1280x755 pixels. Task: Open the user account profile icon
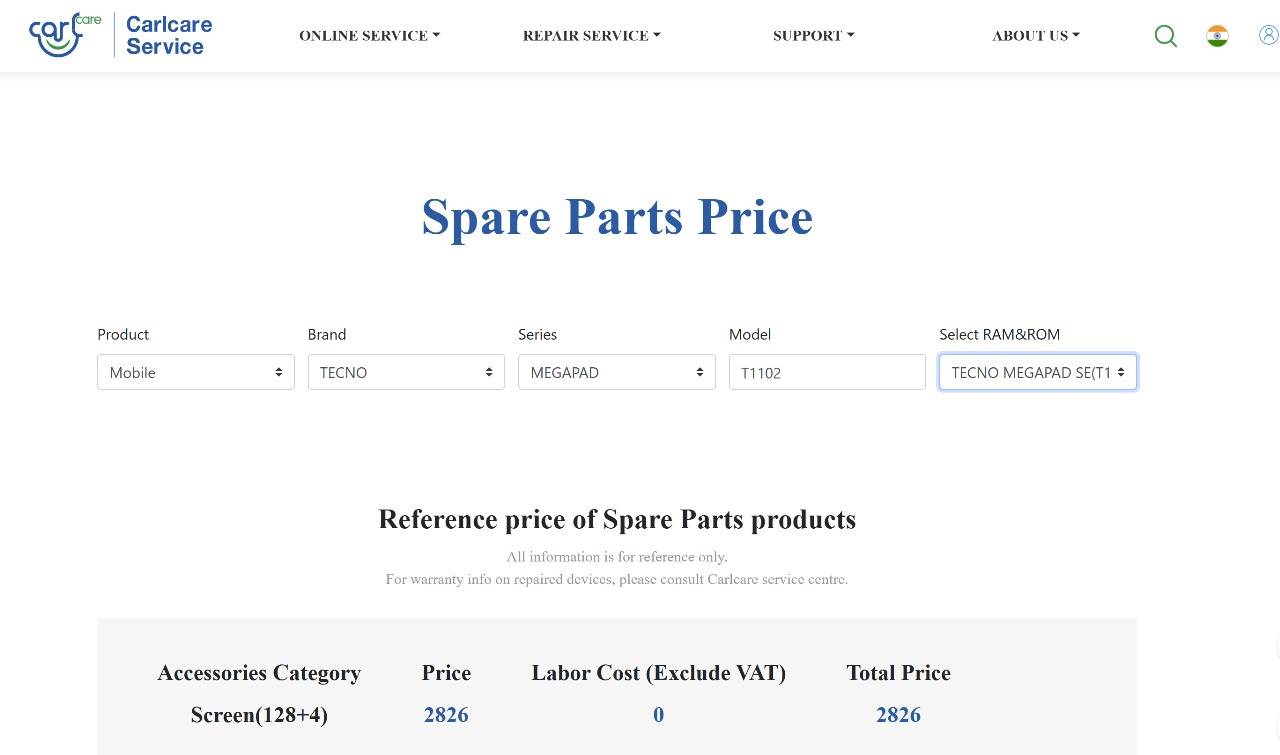[x=1268, y=35]
